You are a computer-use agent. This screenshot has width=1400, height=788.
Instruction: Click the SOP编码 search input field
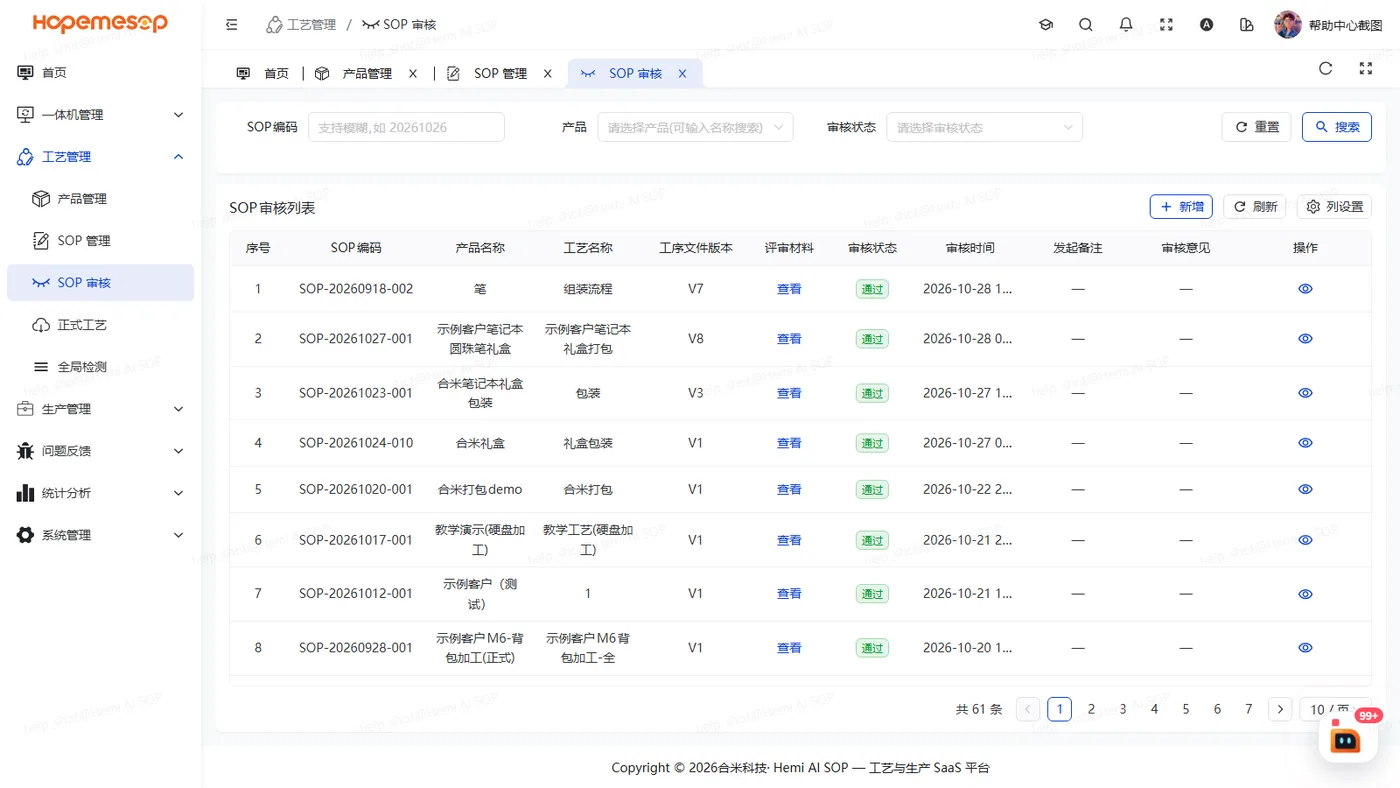(406, 127)
